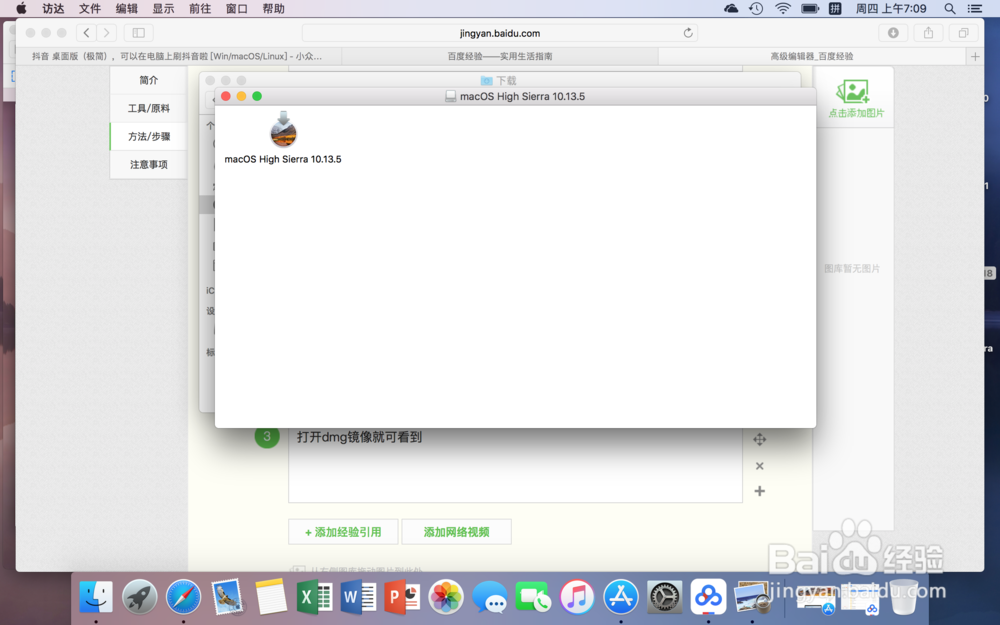This screenshot has width=1000, height=625.
Task: Click the OneDrive cloud status icon
Action: click(x=731, y=8)
